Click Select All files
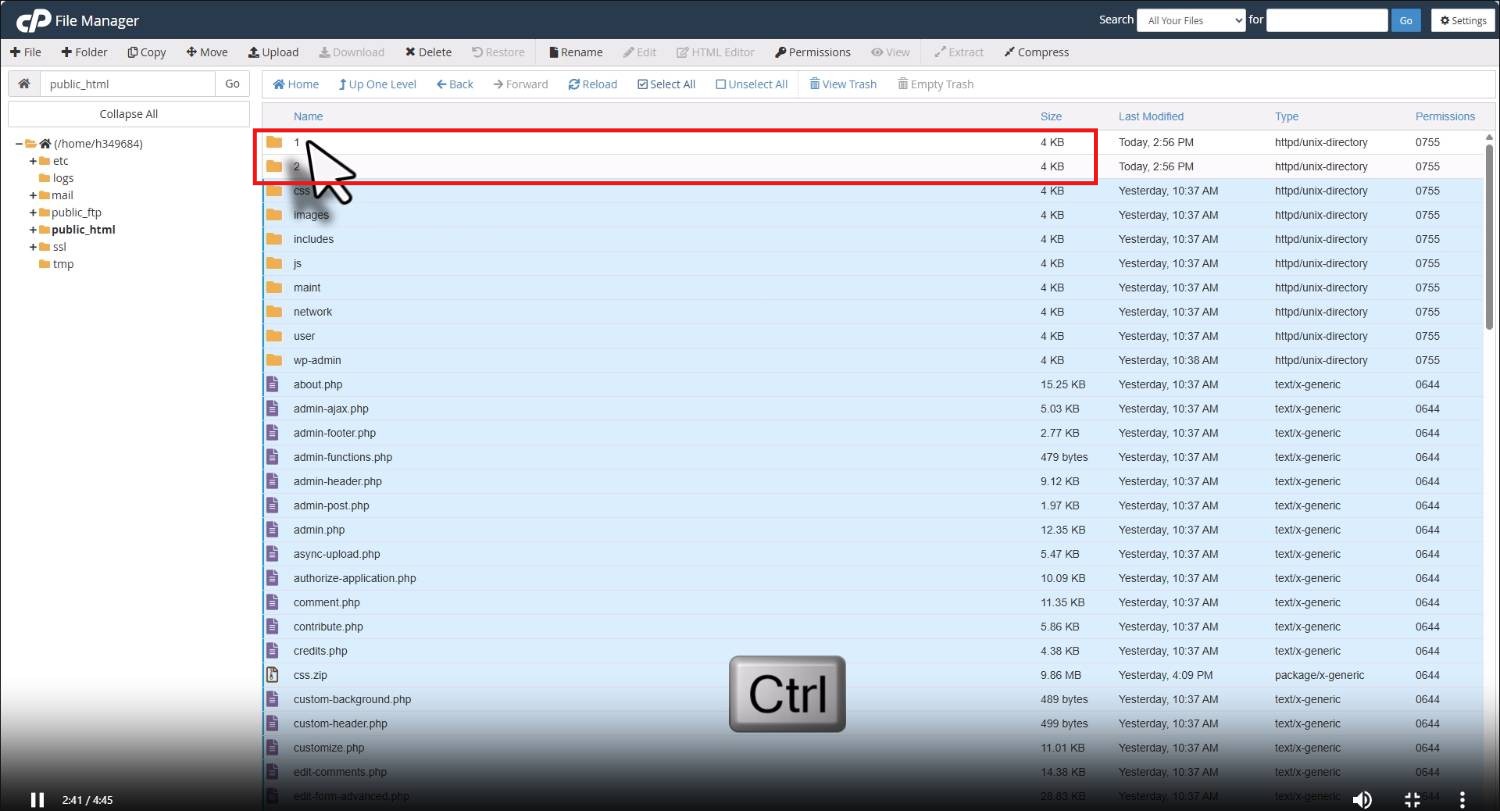This screenshot has height=811, width=1500. (x=666, y=84)
